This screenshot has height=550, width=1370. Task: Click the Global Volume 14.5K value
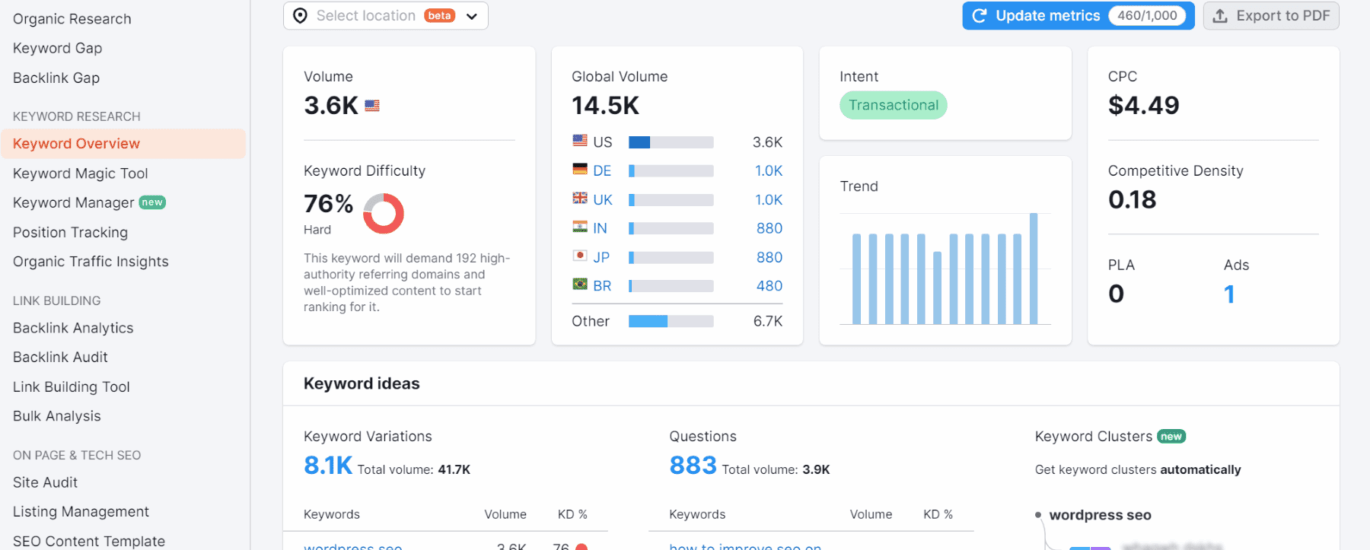(606, 106)
